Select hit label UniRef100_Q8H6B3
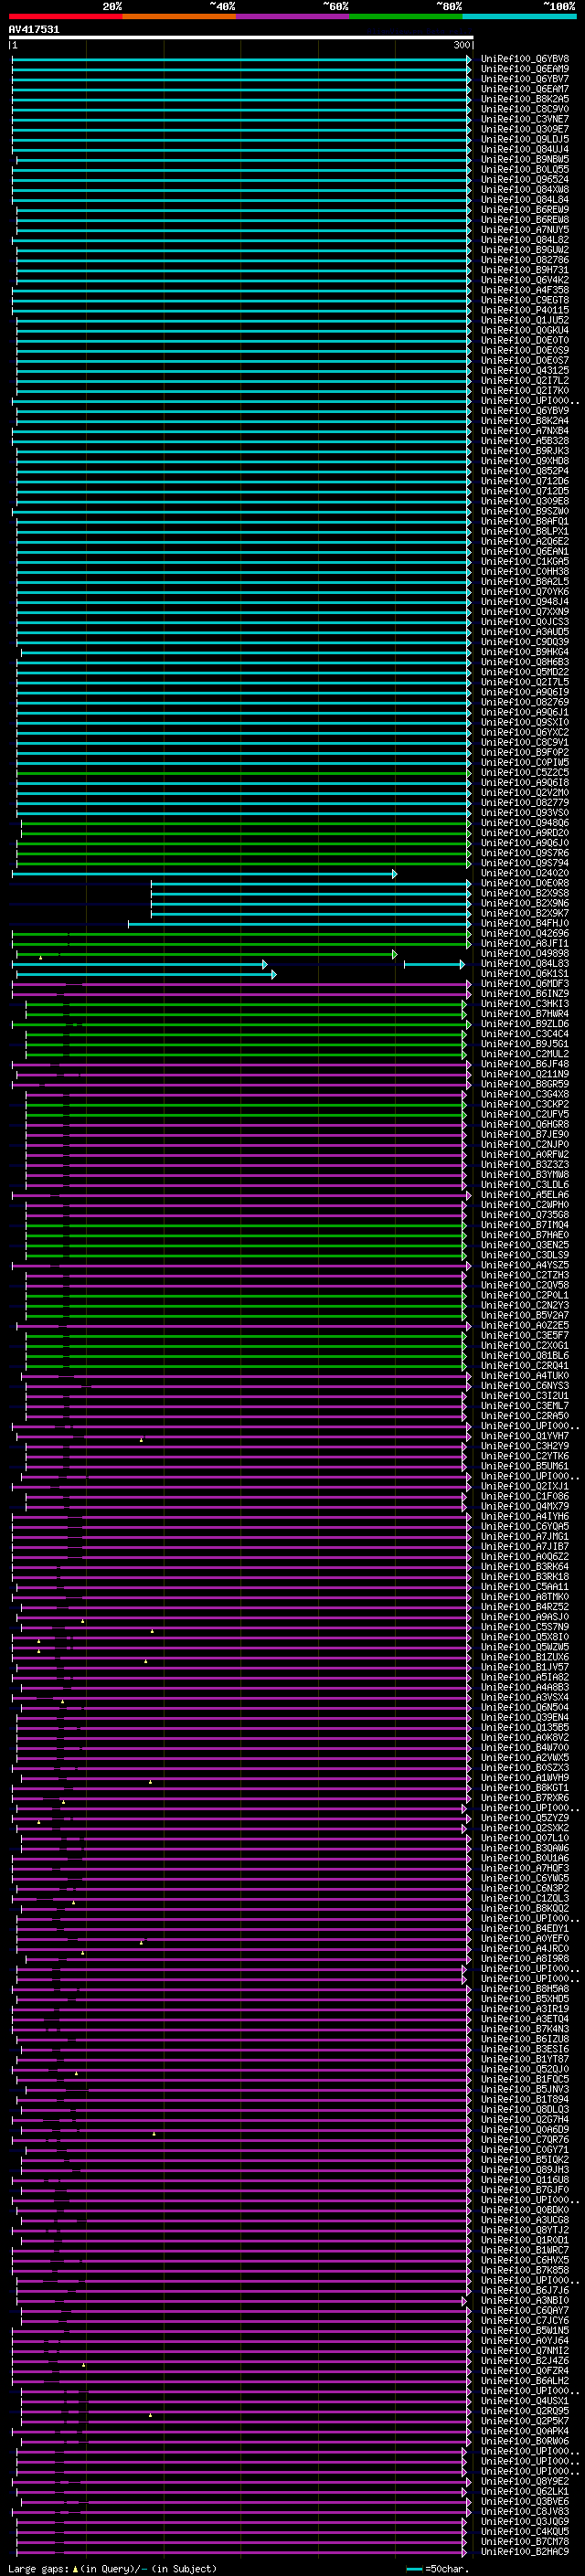Viewport: 585px width, 2576px height. click(x=525, y=662)
